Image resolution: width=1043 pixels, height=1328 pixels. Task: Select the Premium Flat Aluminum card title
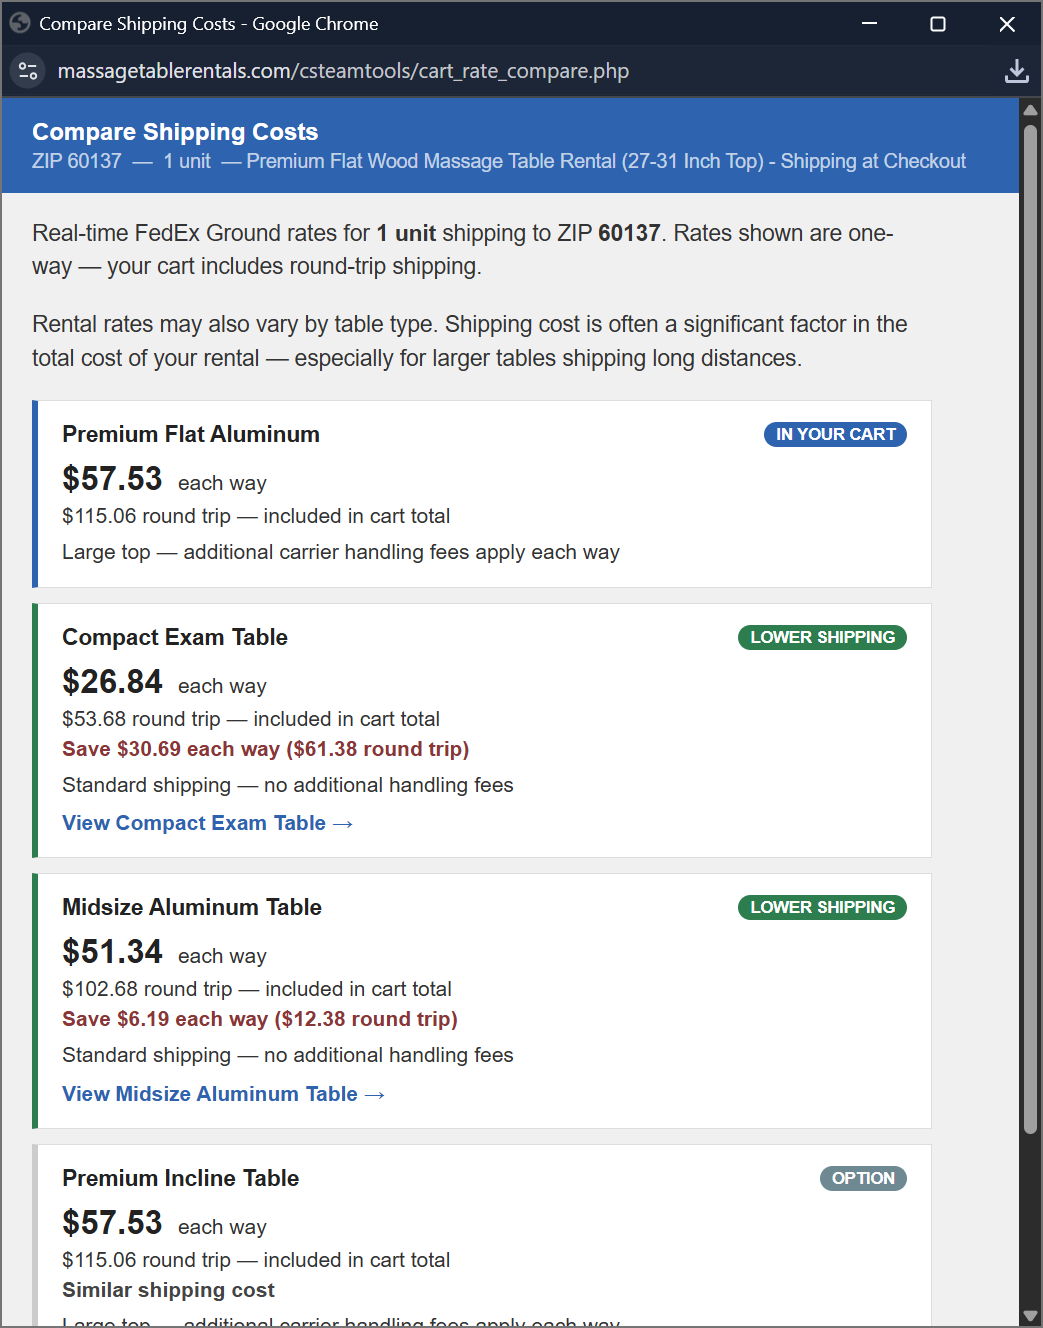click(191, 434)
